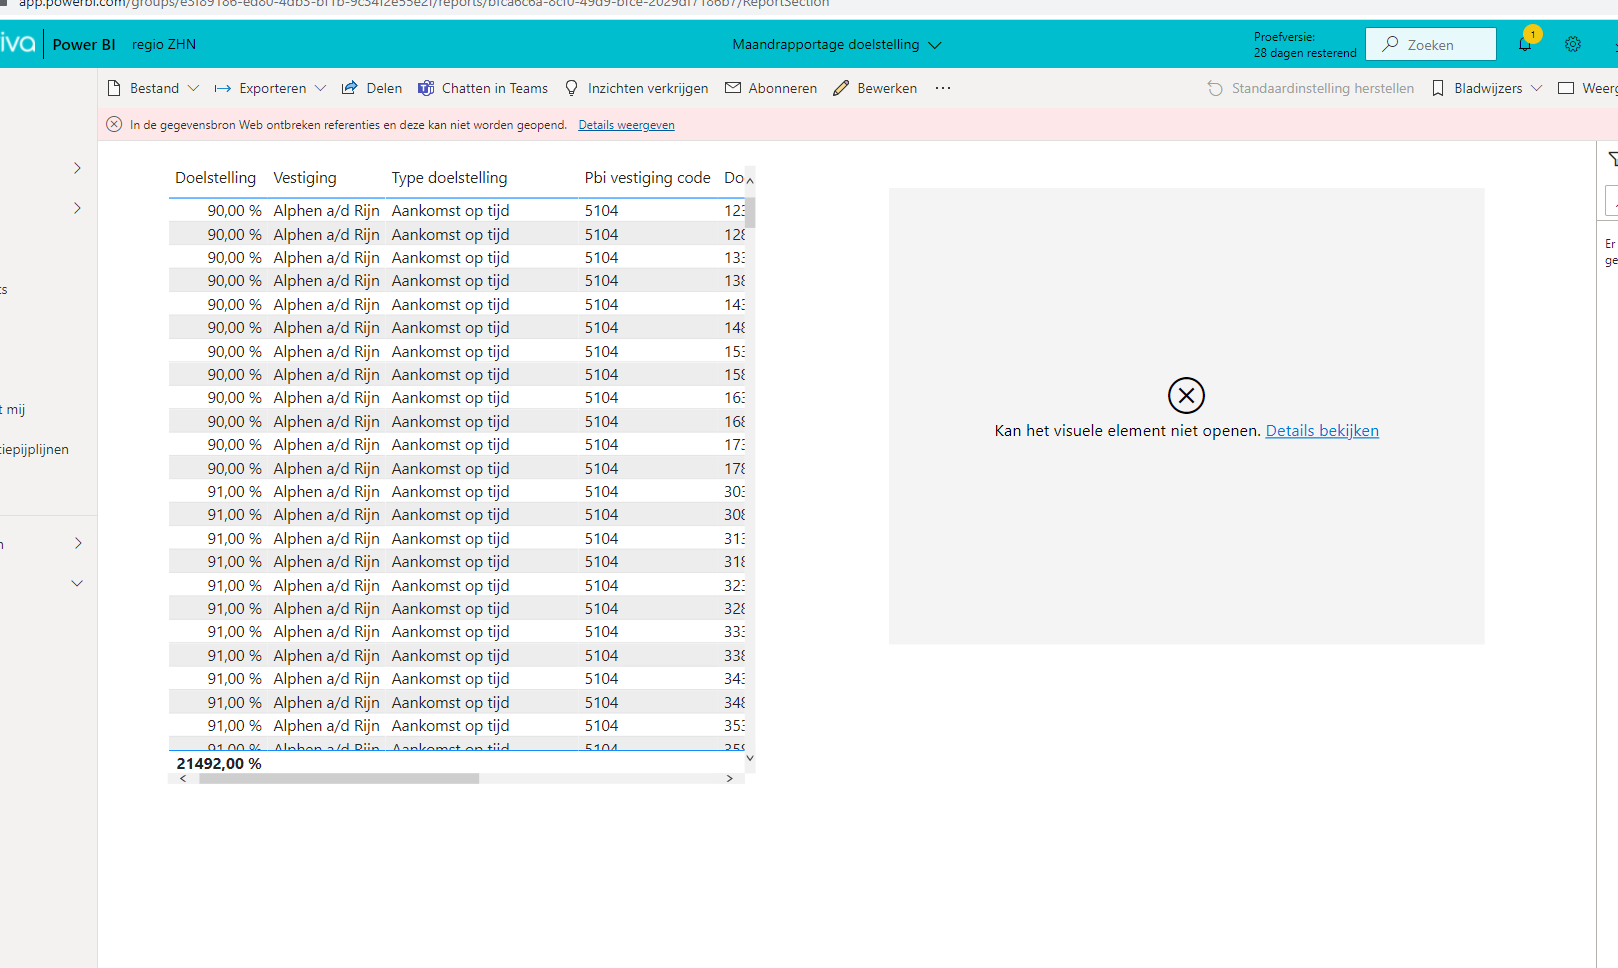Image resolution: width=1618 pixels, height=968 pixels.
Task: Click the up arrow of the table scrollbar
Action: [750, 180]
